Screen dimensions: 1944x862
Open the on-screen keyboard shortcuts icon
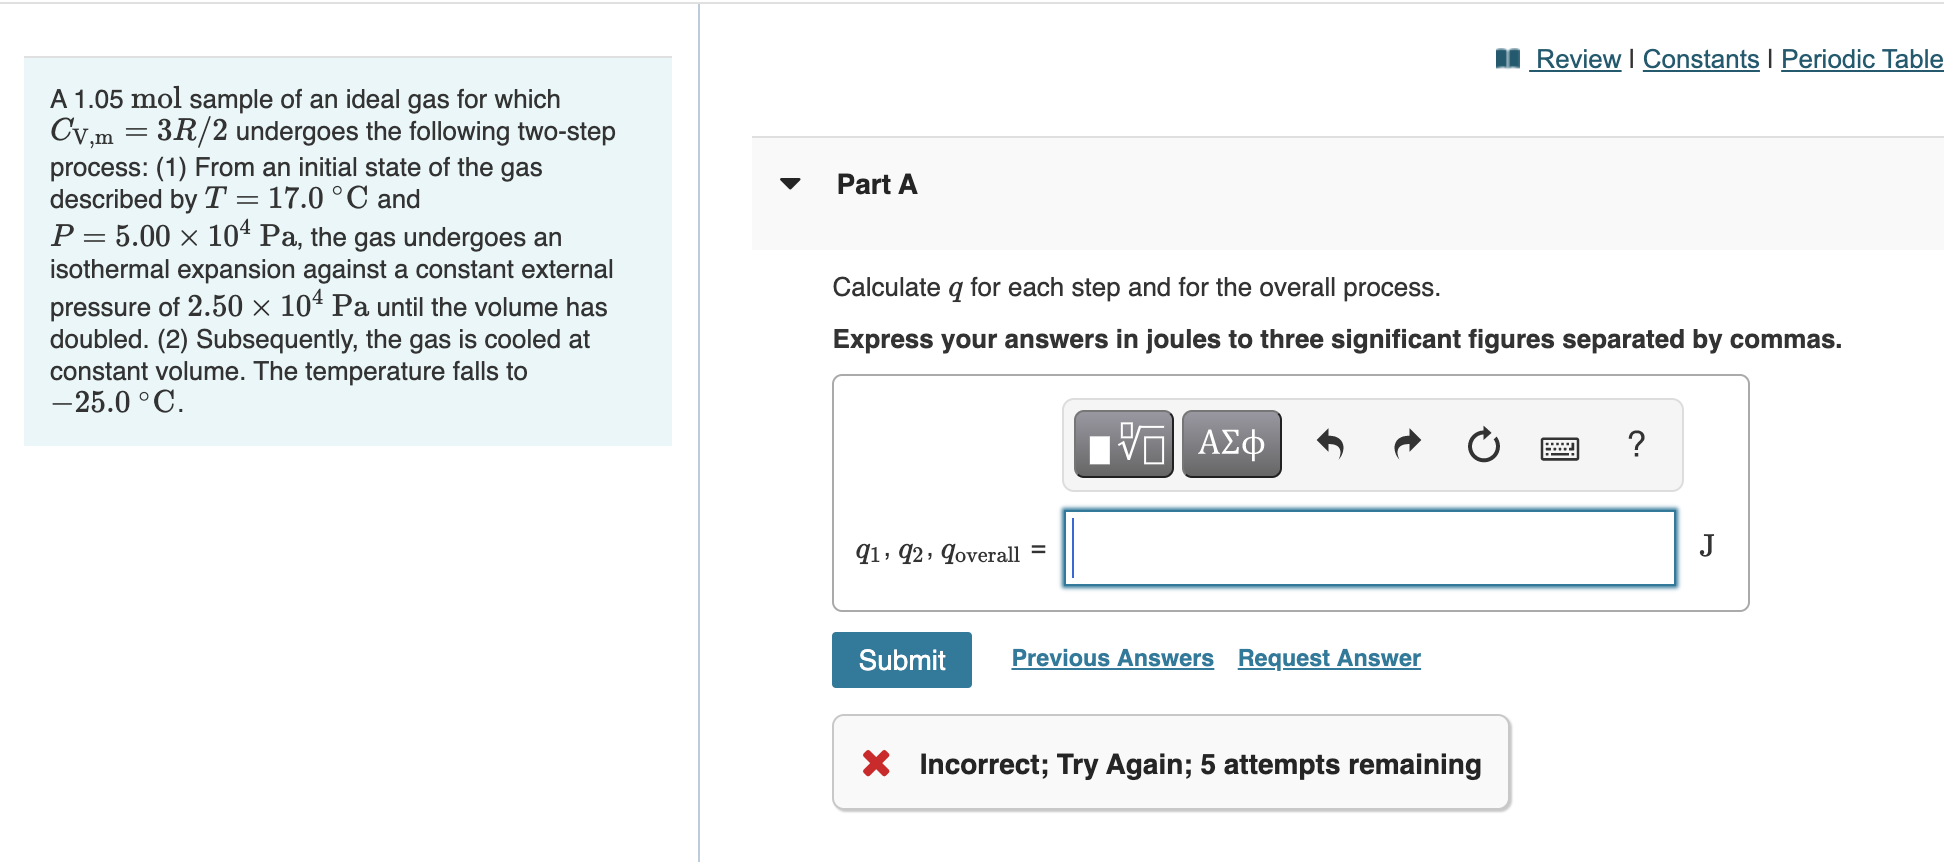pyautogui.click(x=1558, y=448)
